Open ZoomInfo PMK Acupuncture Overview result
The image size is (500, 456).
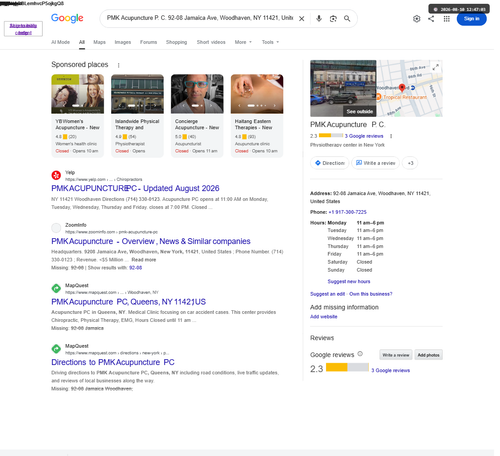[151, 241]
